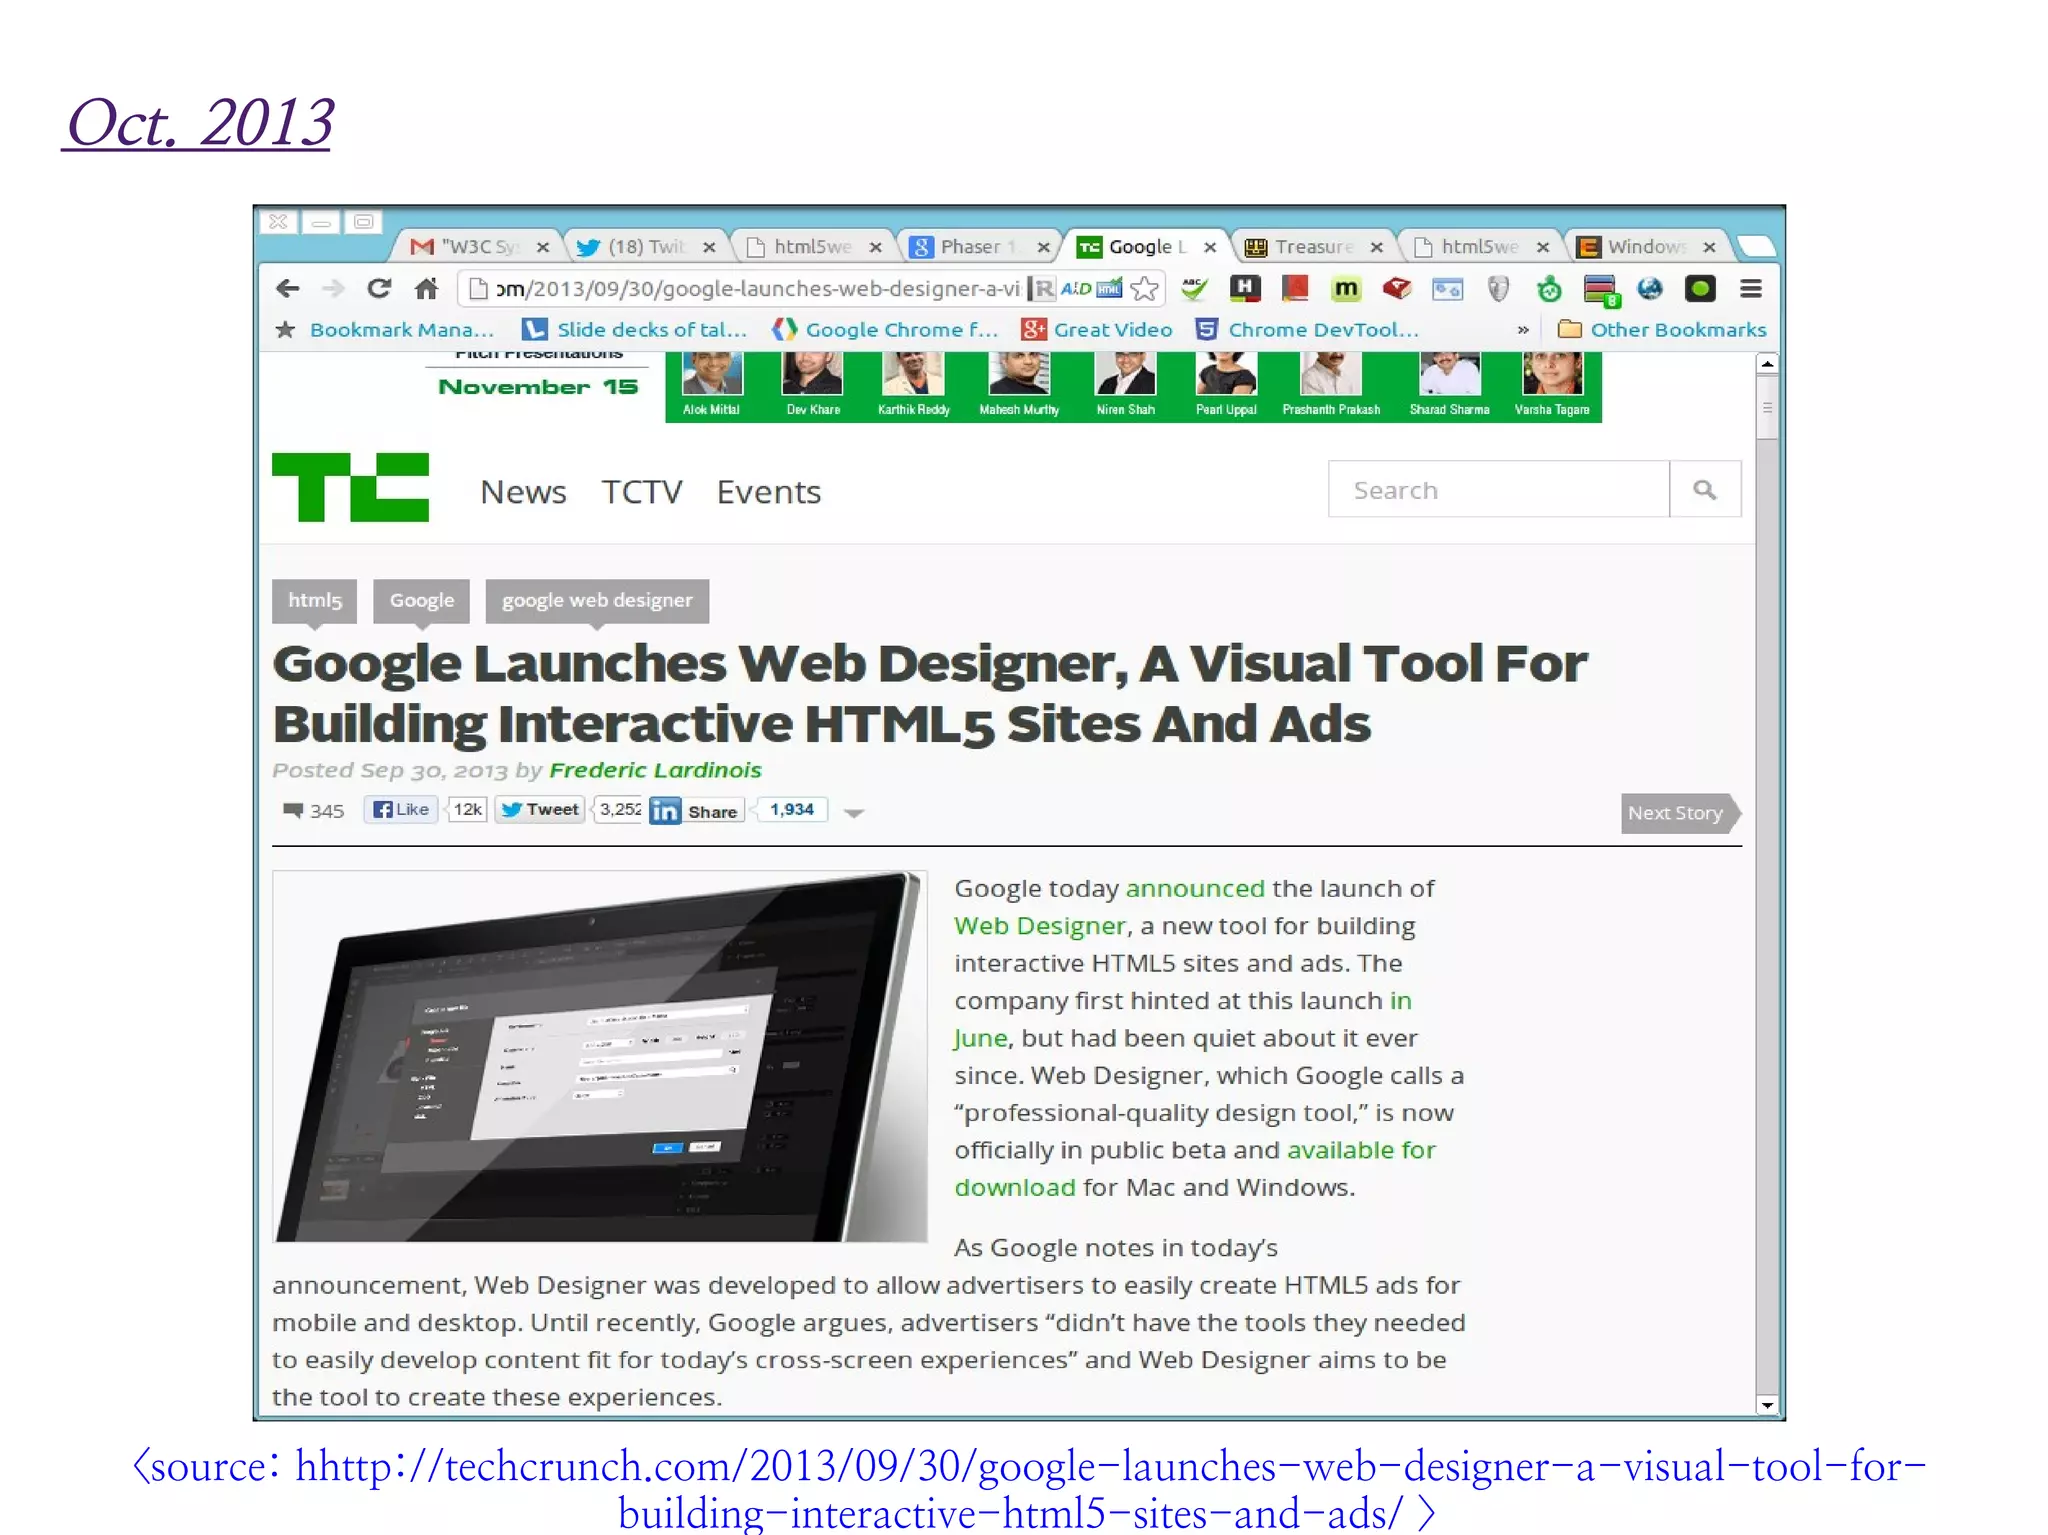Open the new tab button

tap(1755, 246)
